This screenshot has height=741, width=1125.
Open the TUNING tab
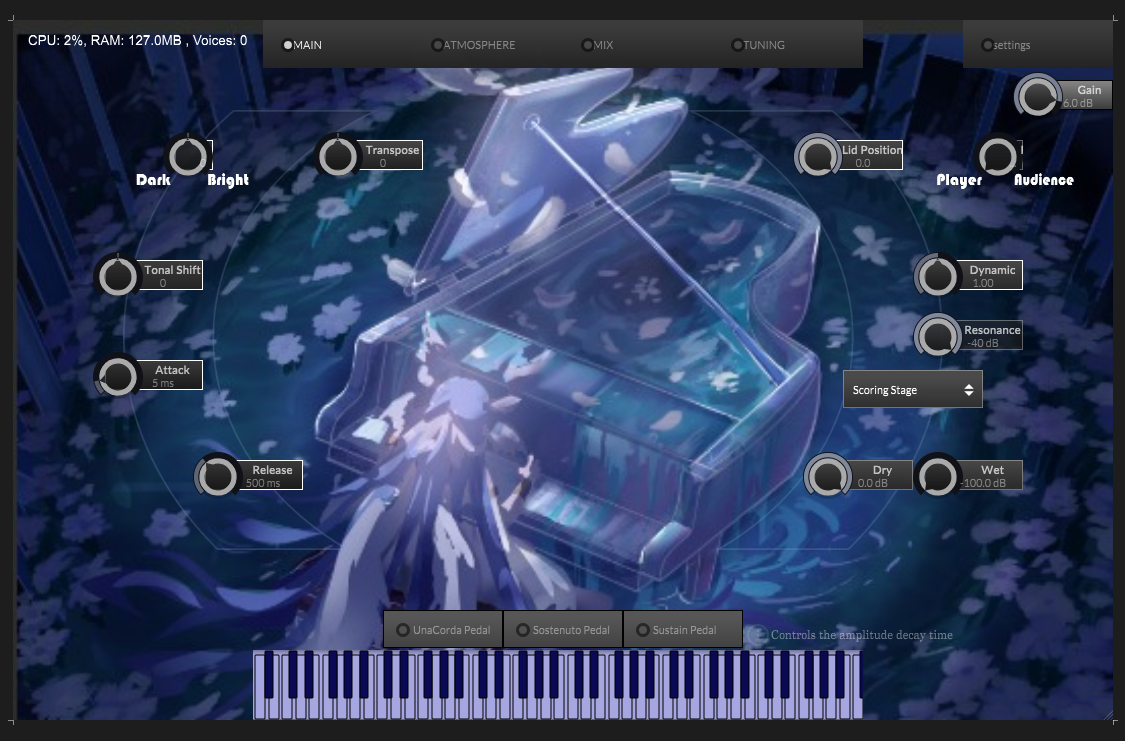point(759,45)
